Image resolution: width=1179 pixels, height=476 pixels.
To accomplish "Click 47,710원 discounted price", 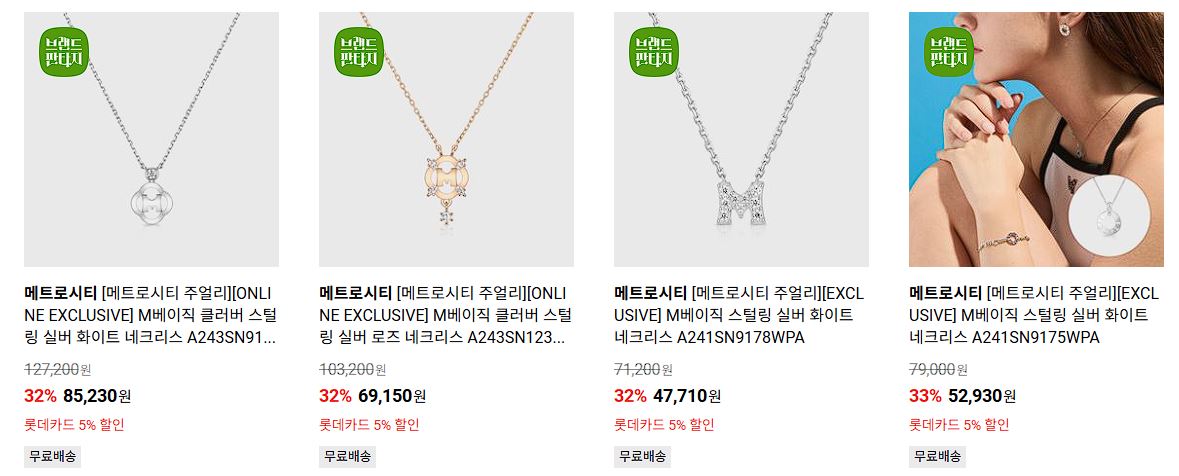I will (686, 396).
